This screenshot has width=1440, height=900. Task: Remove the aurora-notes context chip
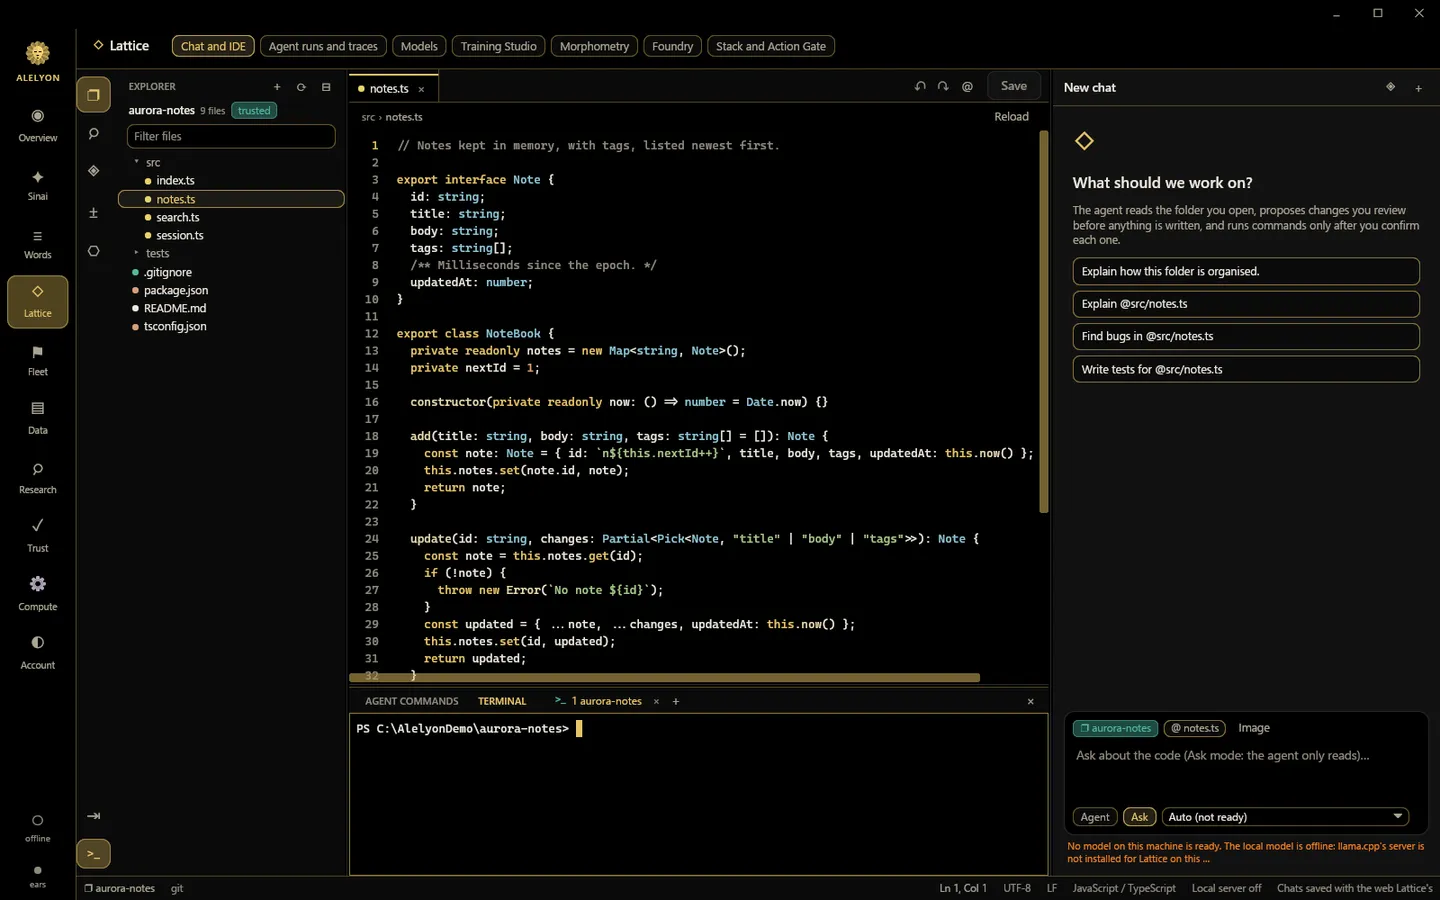pyautogui.click(x=1115, y=728)
